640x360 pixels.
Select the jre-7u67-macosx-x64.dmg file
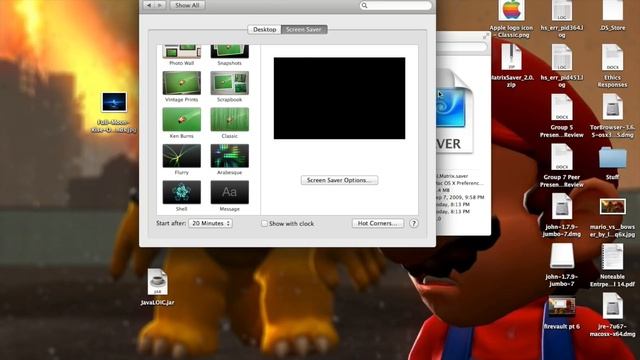coord(612,307)
